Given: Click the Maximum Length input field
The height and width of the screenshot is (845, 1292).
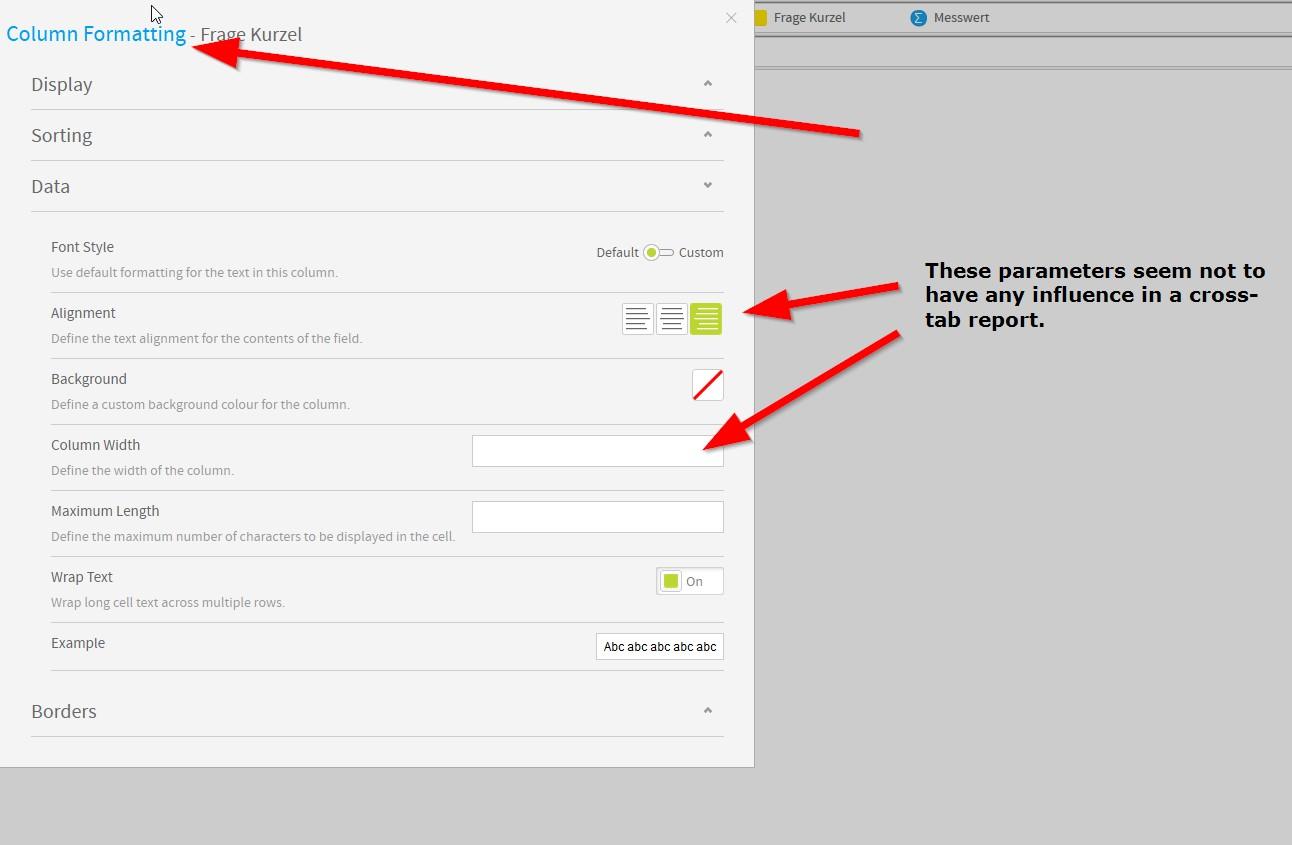Looking at the screenshot, I should [598, 517].
